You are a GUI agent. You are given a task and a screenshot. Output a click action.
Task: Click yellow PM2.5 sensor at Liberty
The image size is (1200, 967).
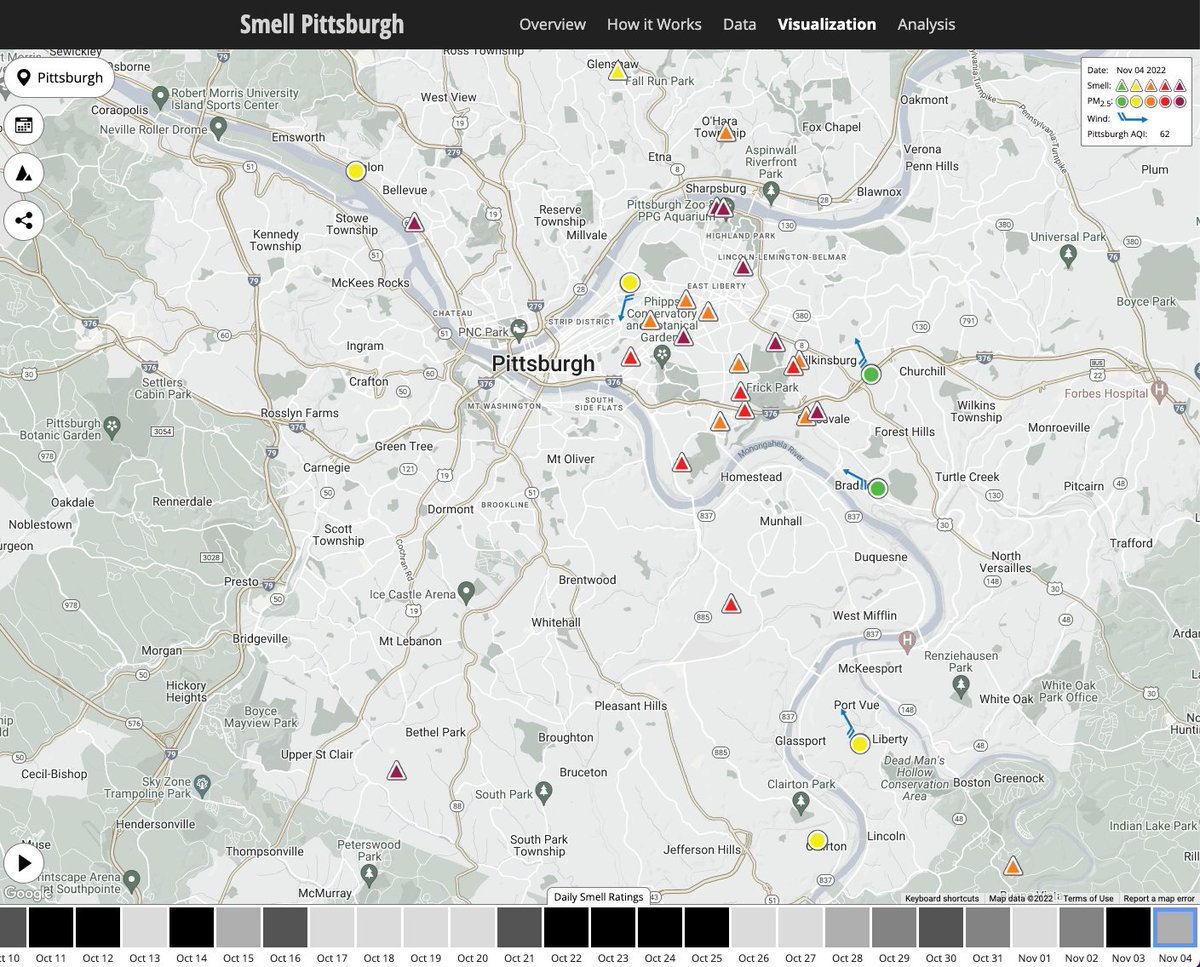tap(859, 743)
